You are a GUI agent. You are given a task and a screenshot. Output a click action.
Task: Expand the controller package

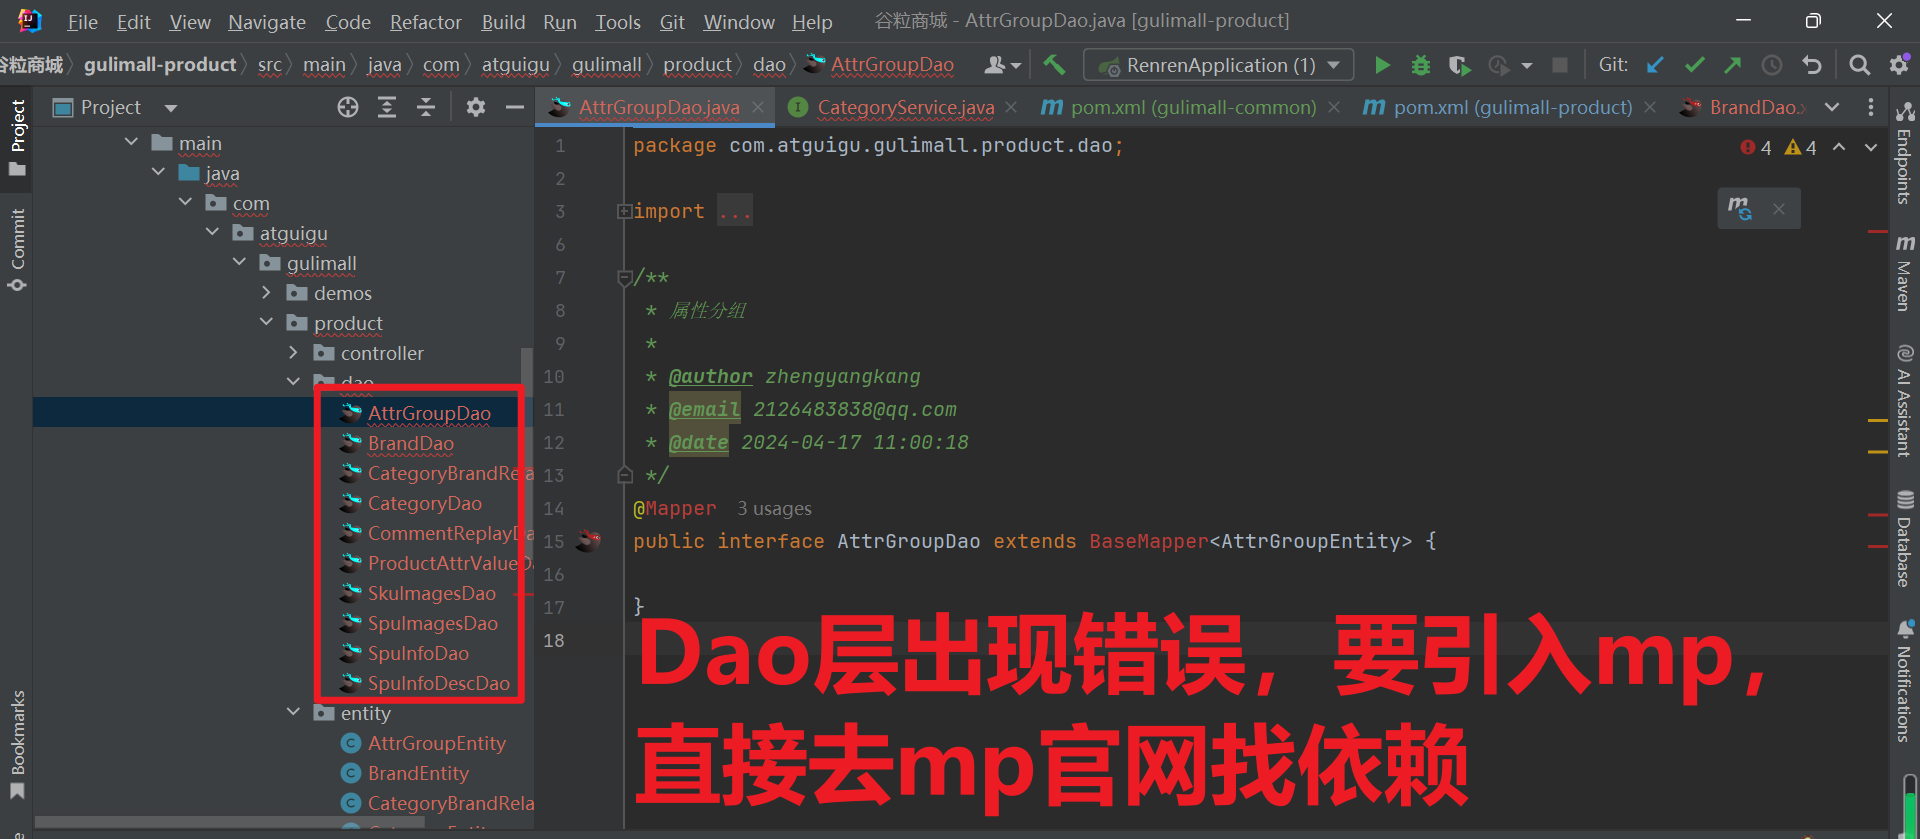tap(293, 353)
